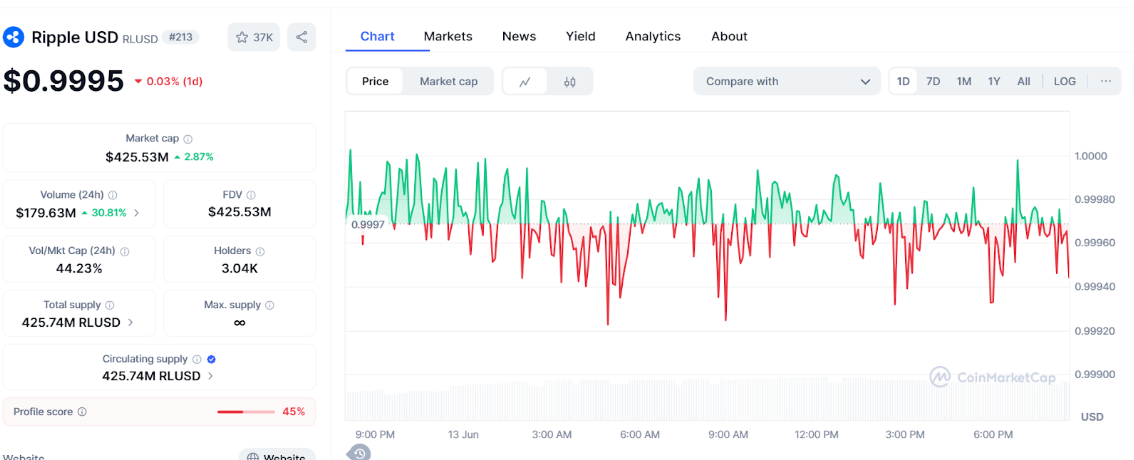Screen dimensions: 1134x460
Task: Click the Market cap info icon
Action: click(188, 139)
